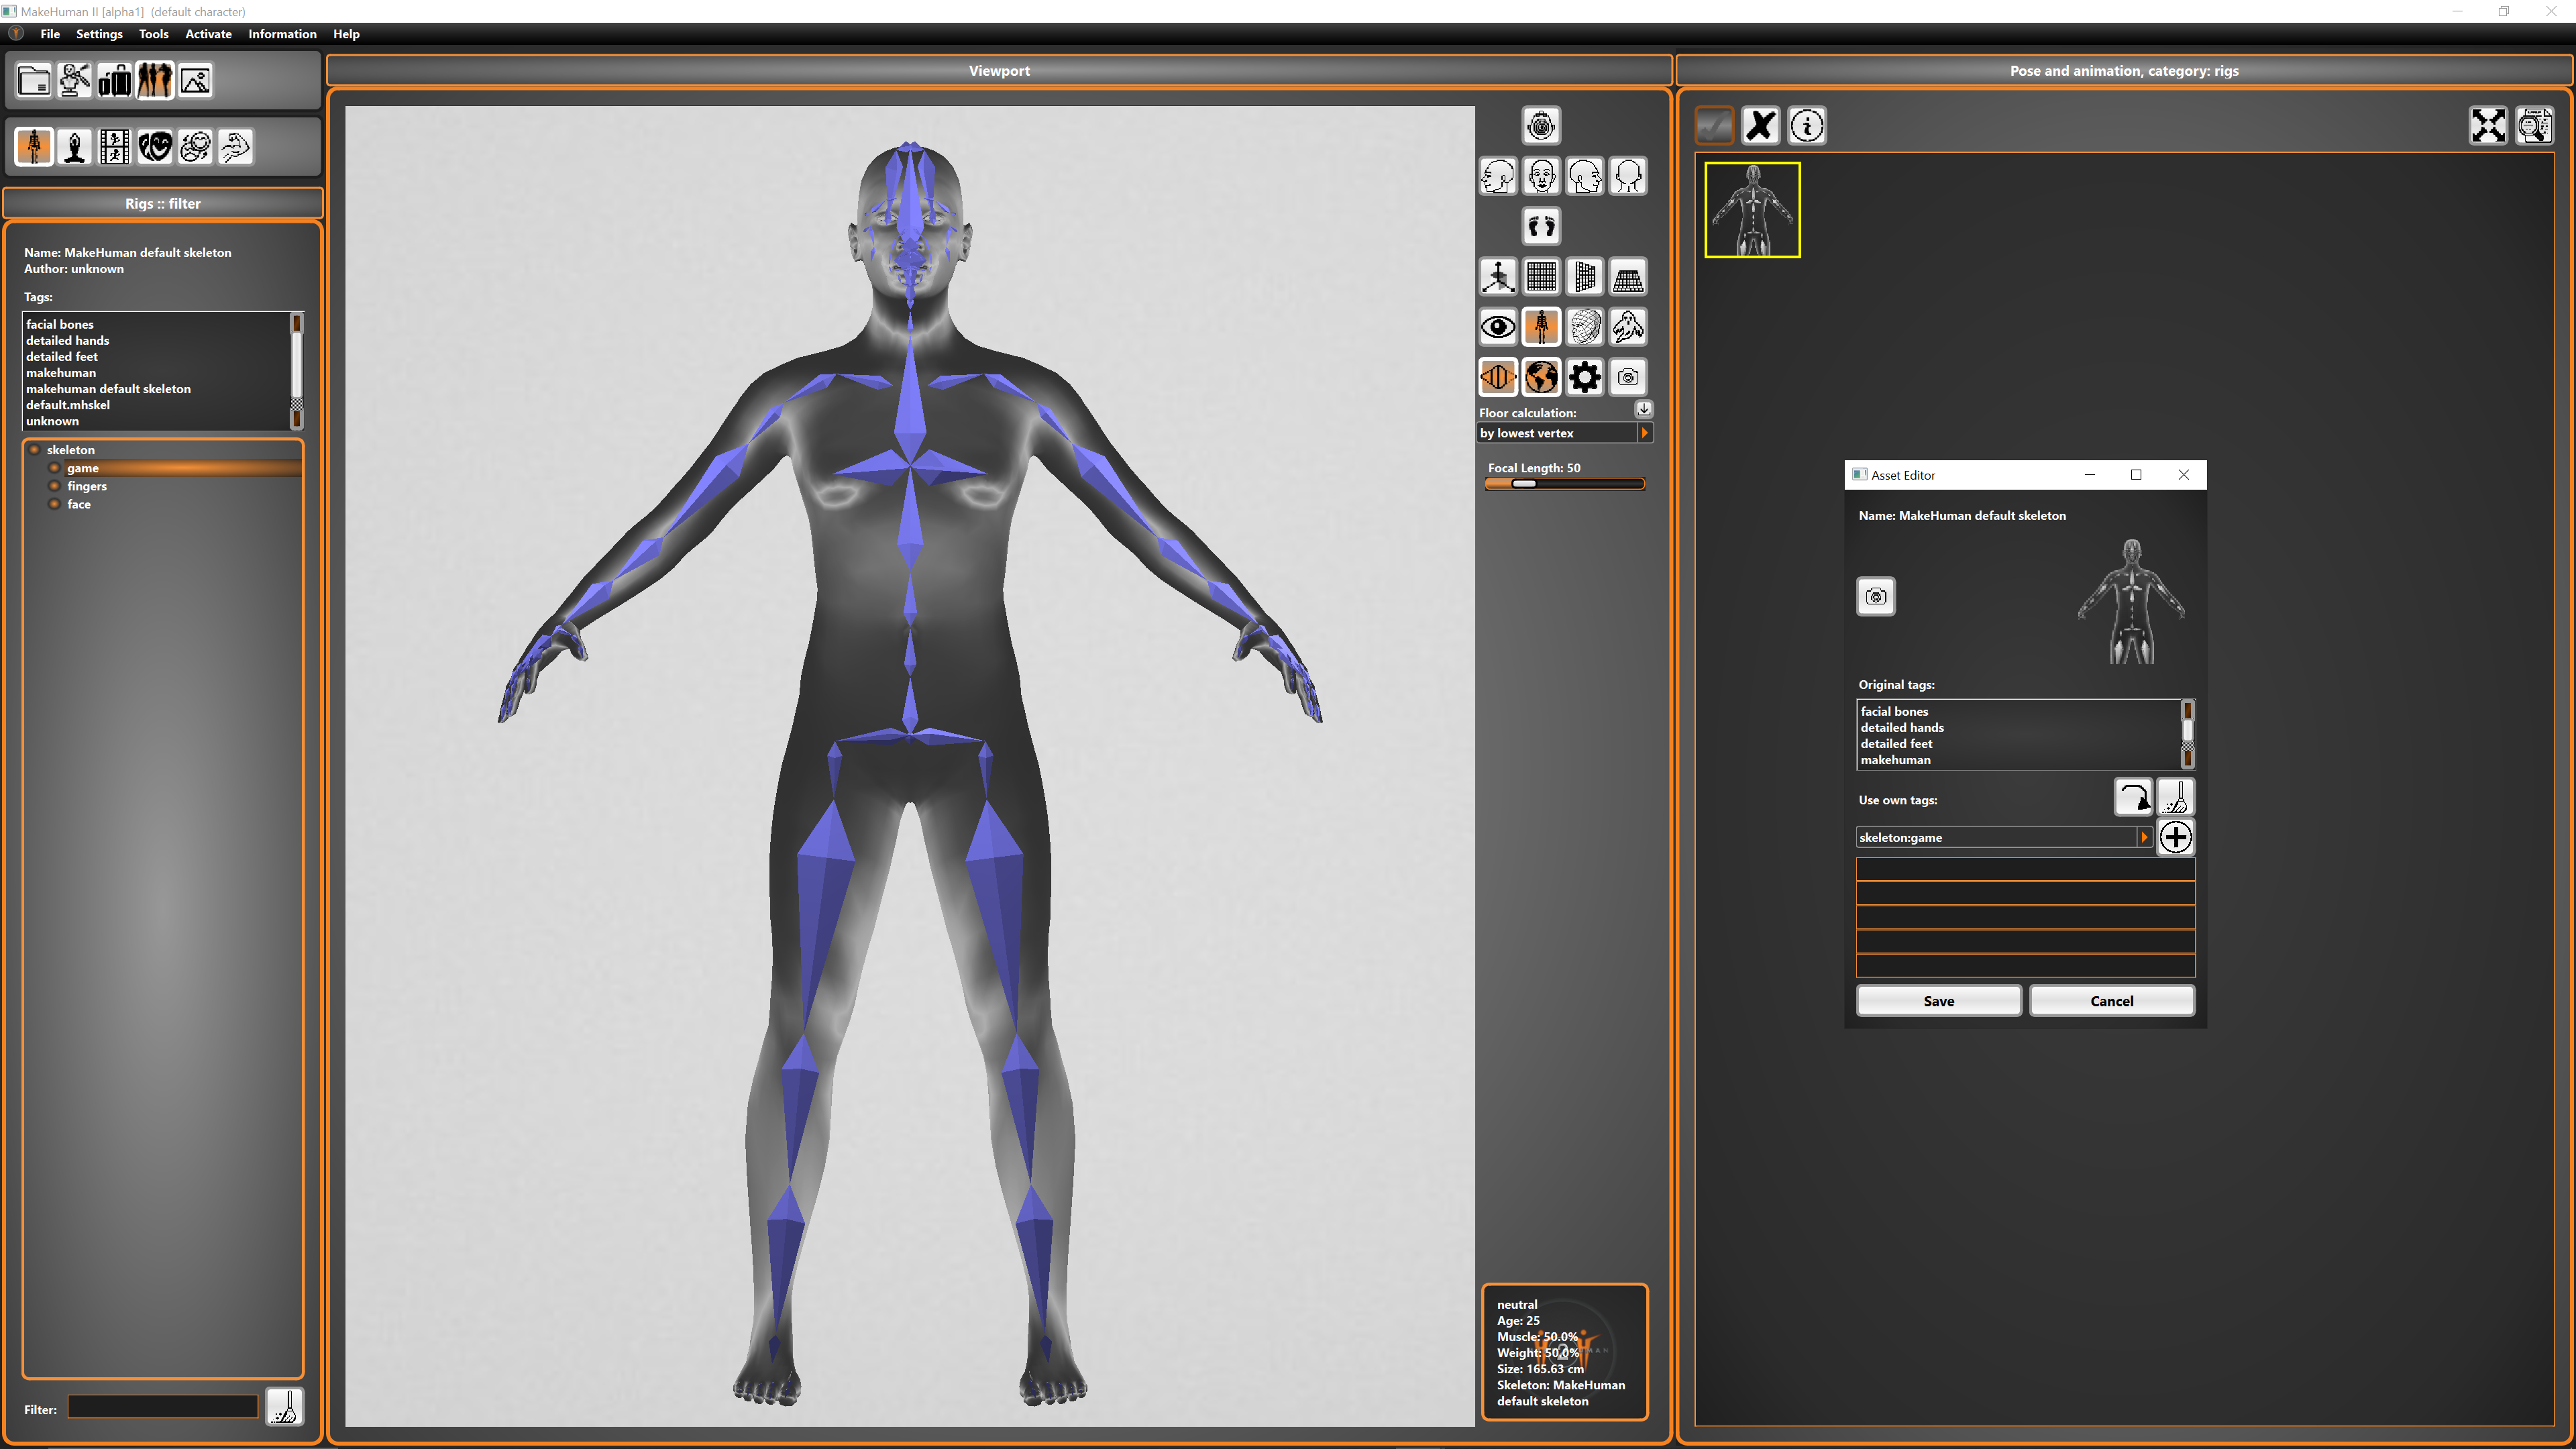Toggle the globe skybox icon

tap(1541, 378)
